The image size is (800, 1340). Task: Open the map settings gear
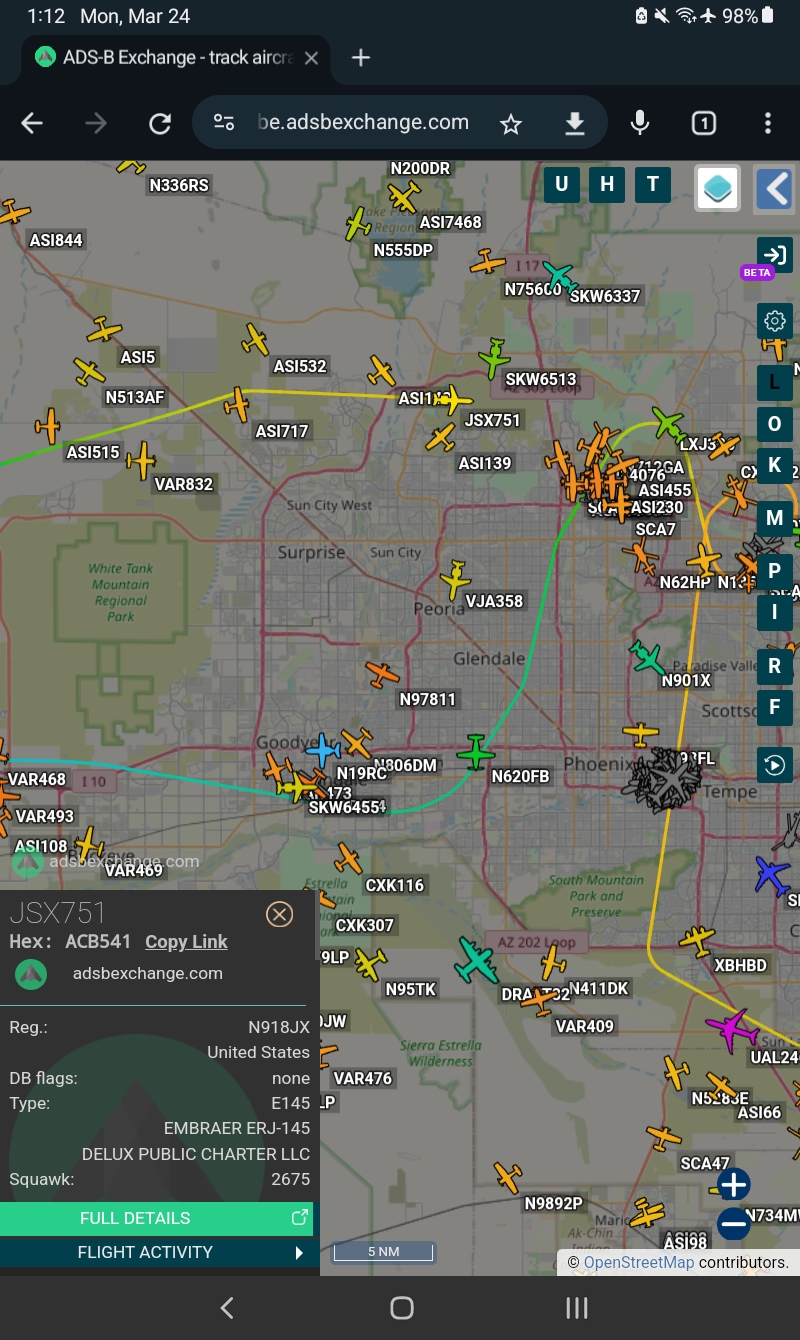[x=774, y=321]
